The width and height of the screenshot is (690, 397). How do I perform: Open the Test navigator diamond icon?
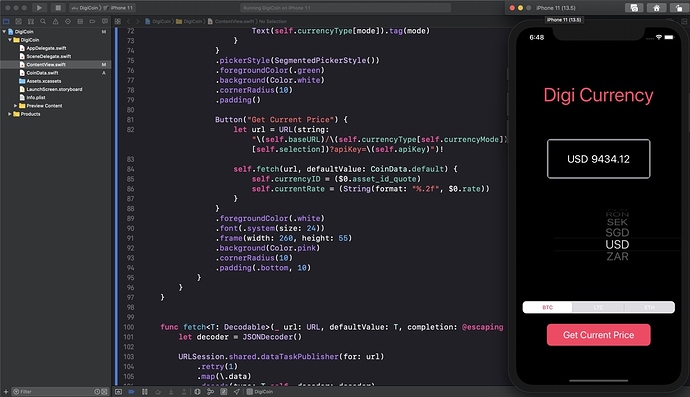click(68, 21)
